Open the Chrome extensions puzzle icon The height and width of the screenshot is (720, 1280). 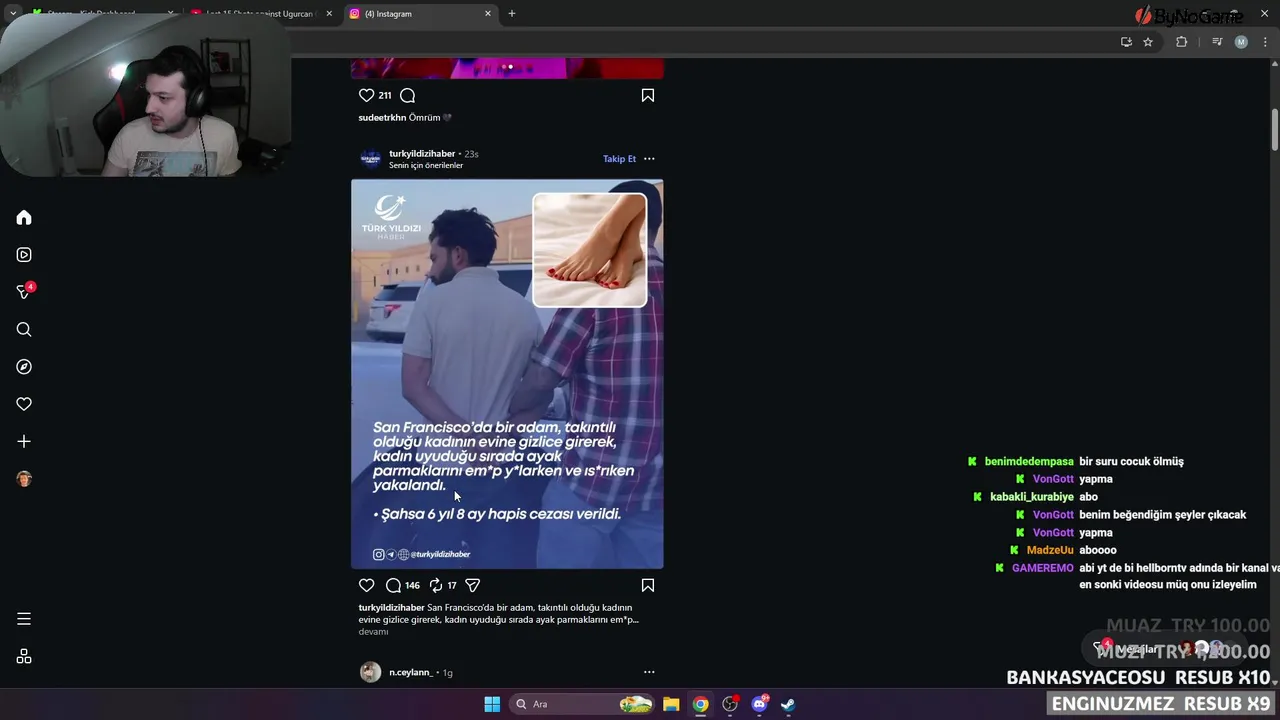[x=1181, y=42]
